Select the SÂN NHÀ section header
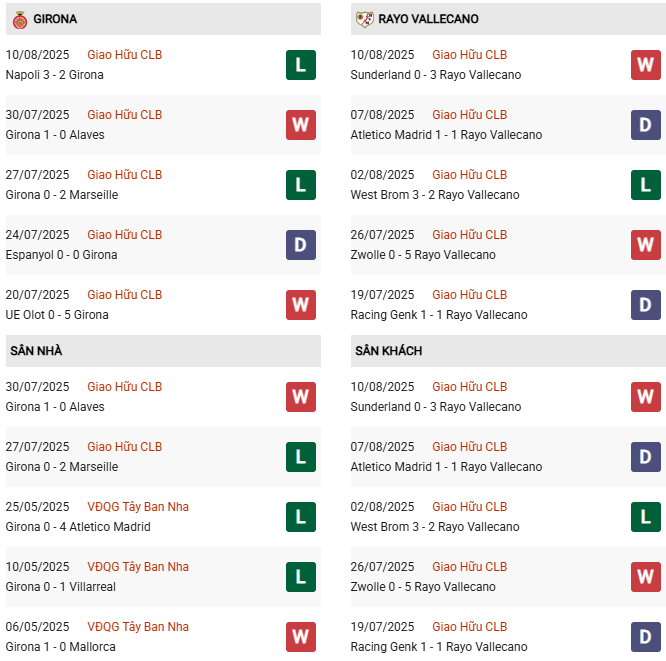The image size is (666, 661). [36, 351]
